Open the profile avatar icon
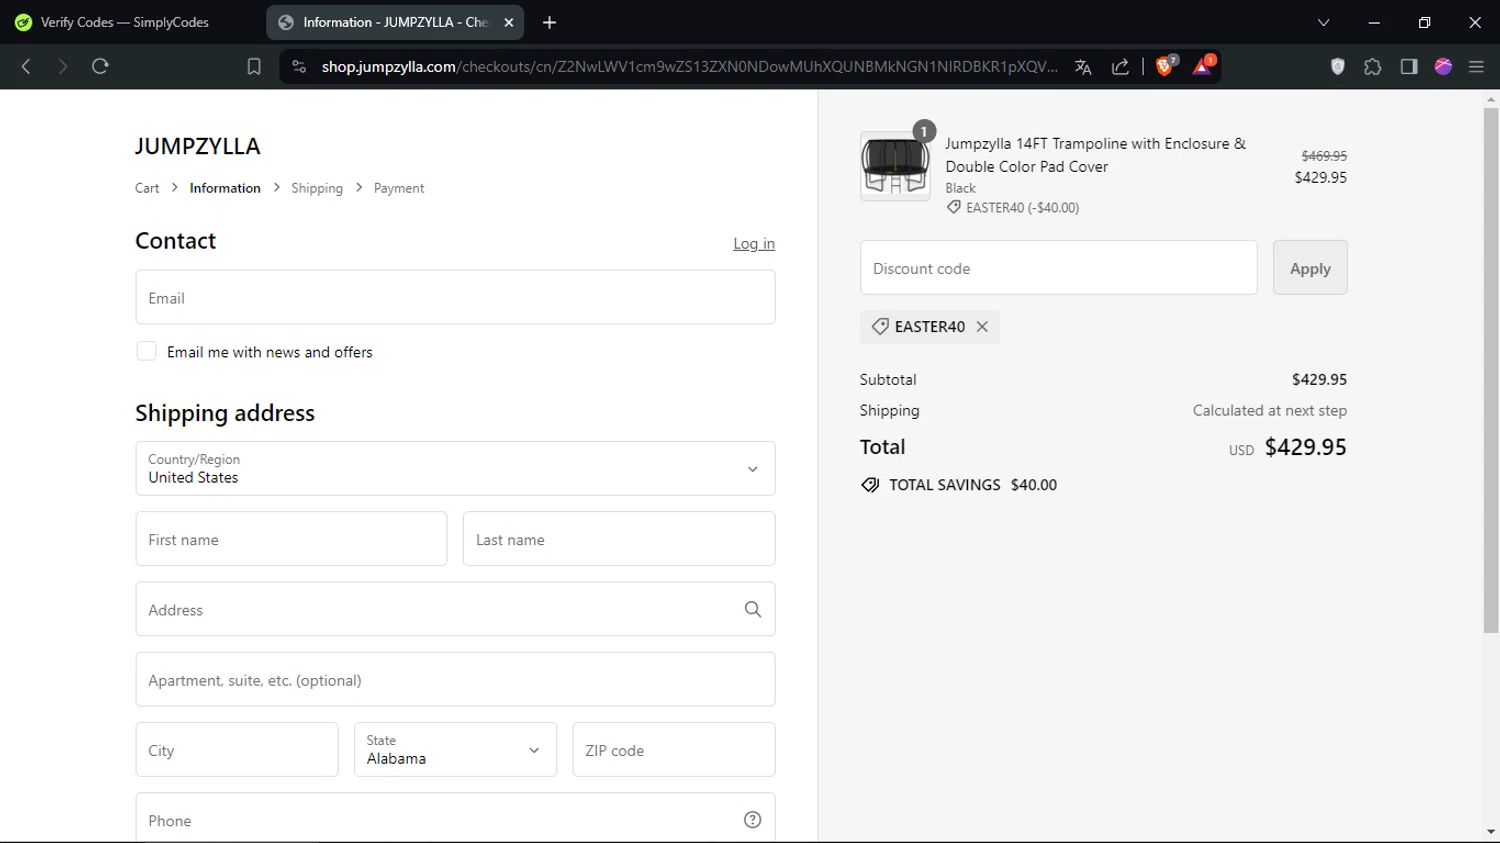The width and height of the screenshot is (1500, 843). click(x=1443, y=67)
